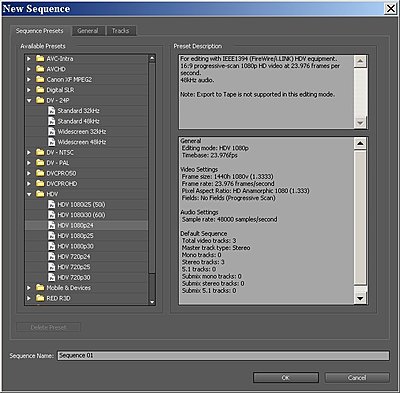The height and width of the screenshot is (393, 400).
Task: Click the DVCPRO50 folder icon
Action: coord(40,173)
